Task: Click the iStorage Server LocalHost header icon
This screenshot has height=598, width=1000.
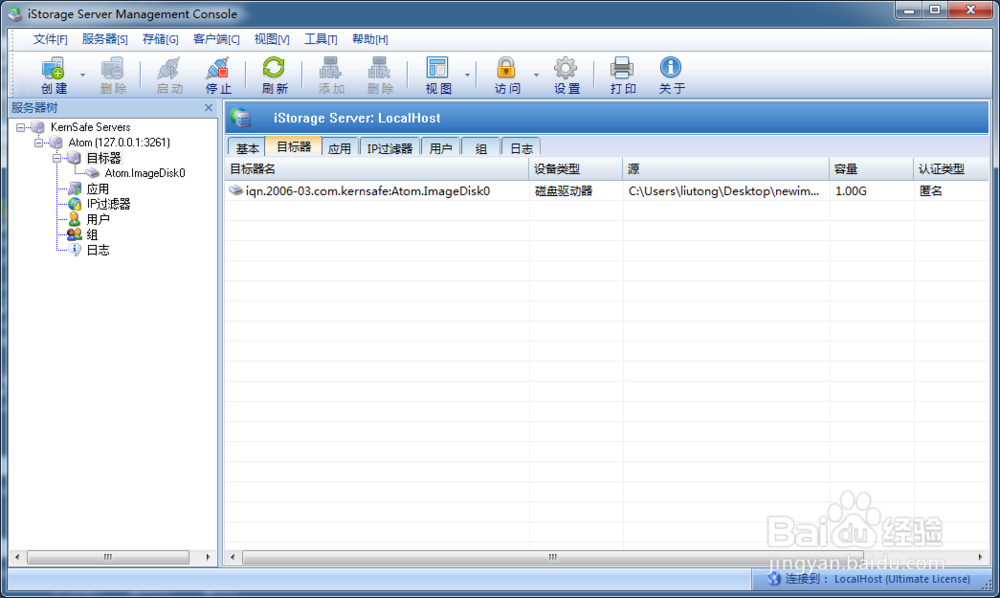Action: (242, 118)
